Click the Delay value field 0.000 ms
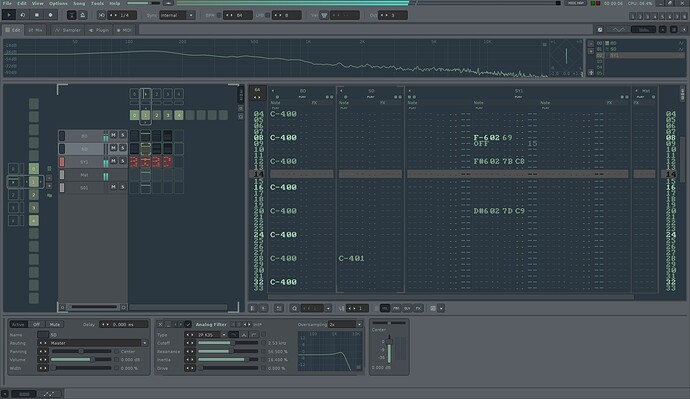 pos(123,324)
